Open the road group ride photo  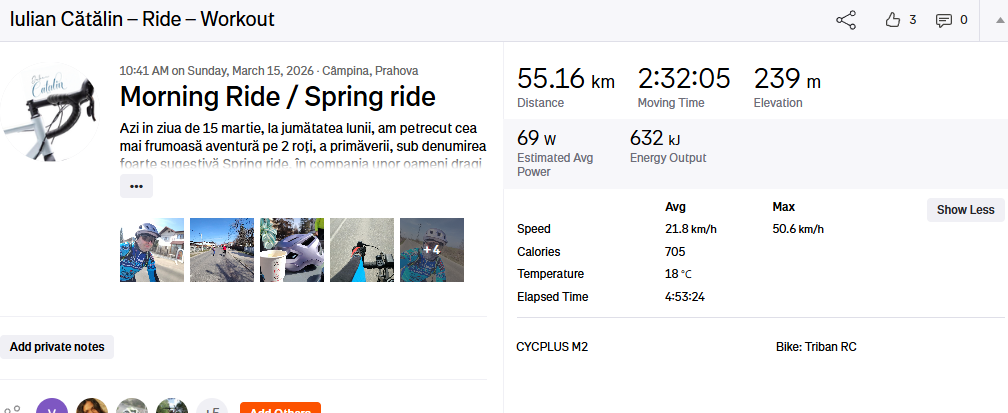[x=222, y=250]
